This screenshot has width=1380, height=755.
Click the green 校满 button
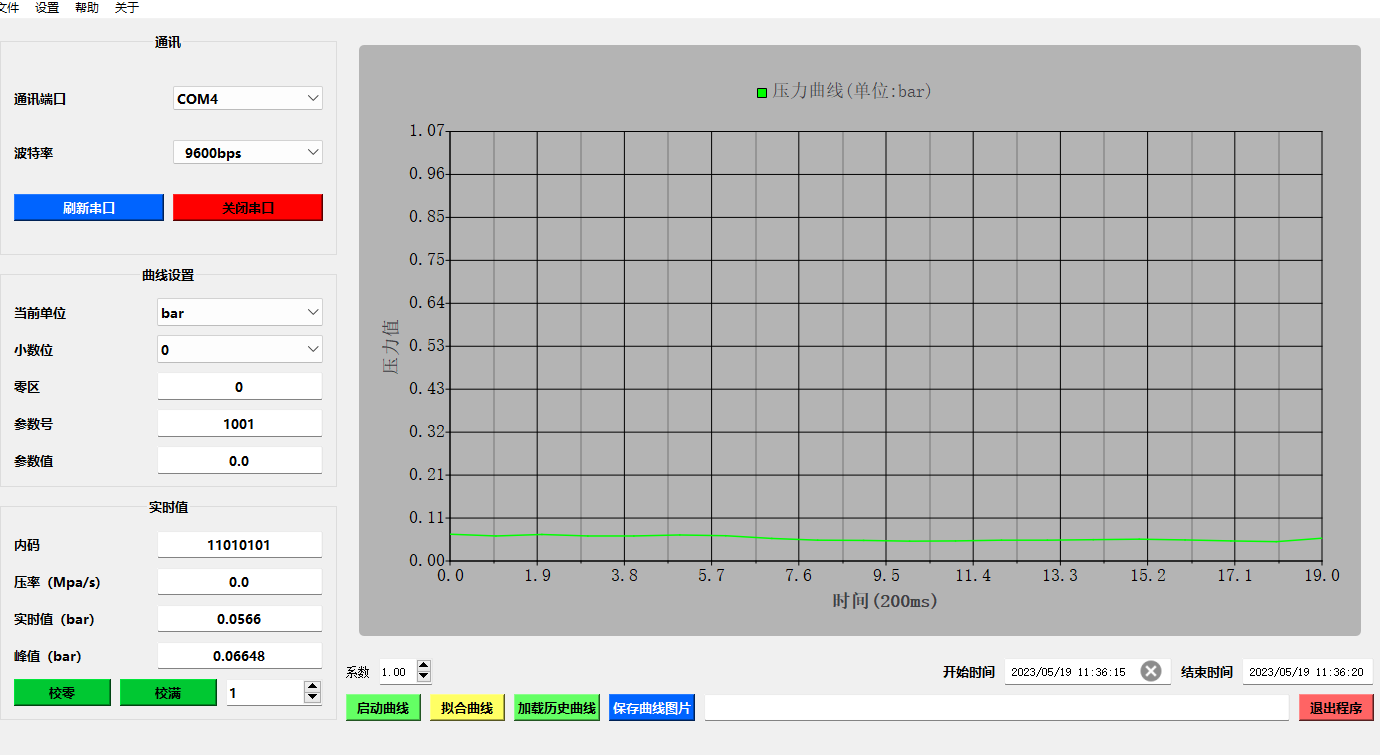(168, 692)
